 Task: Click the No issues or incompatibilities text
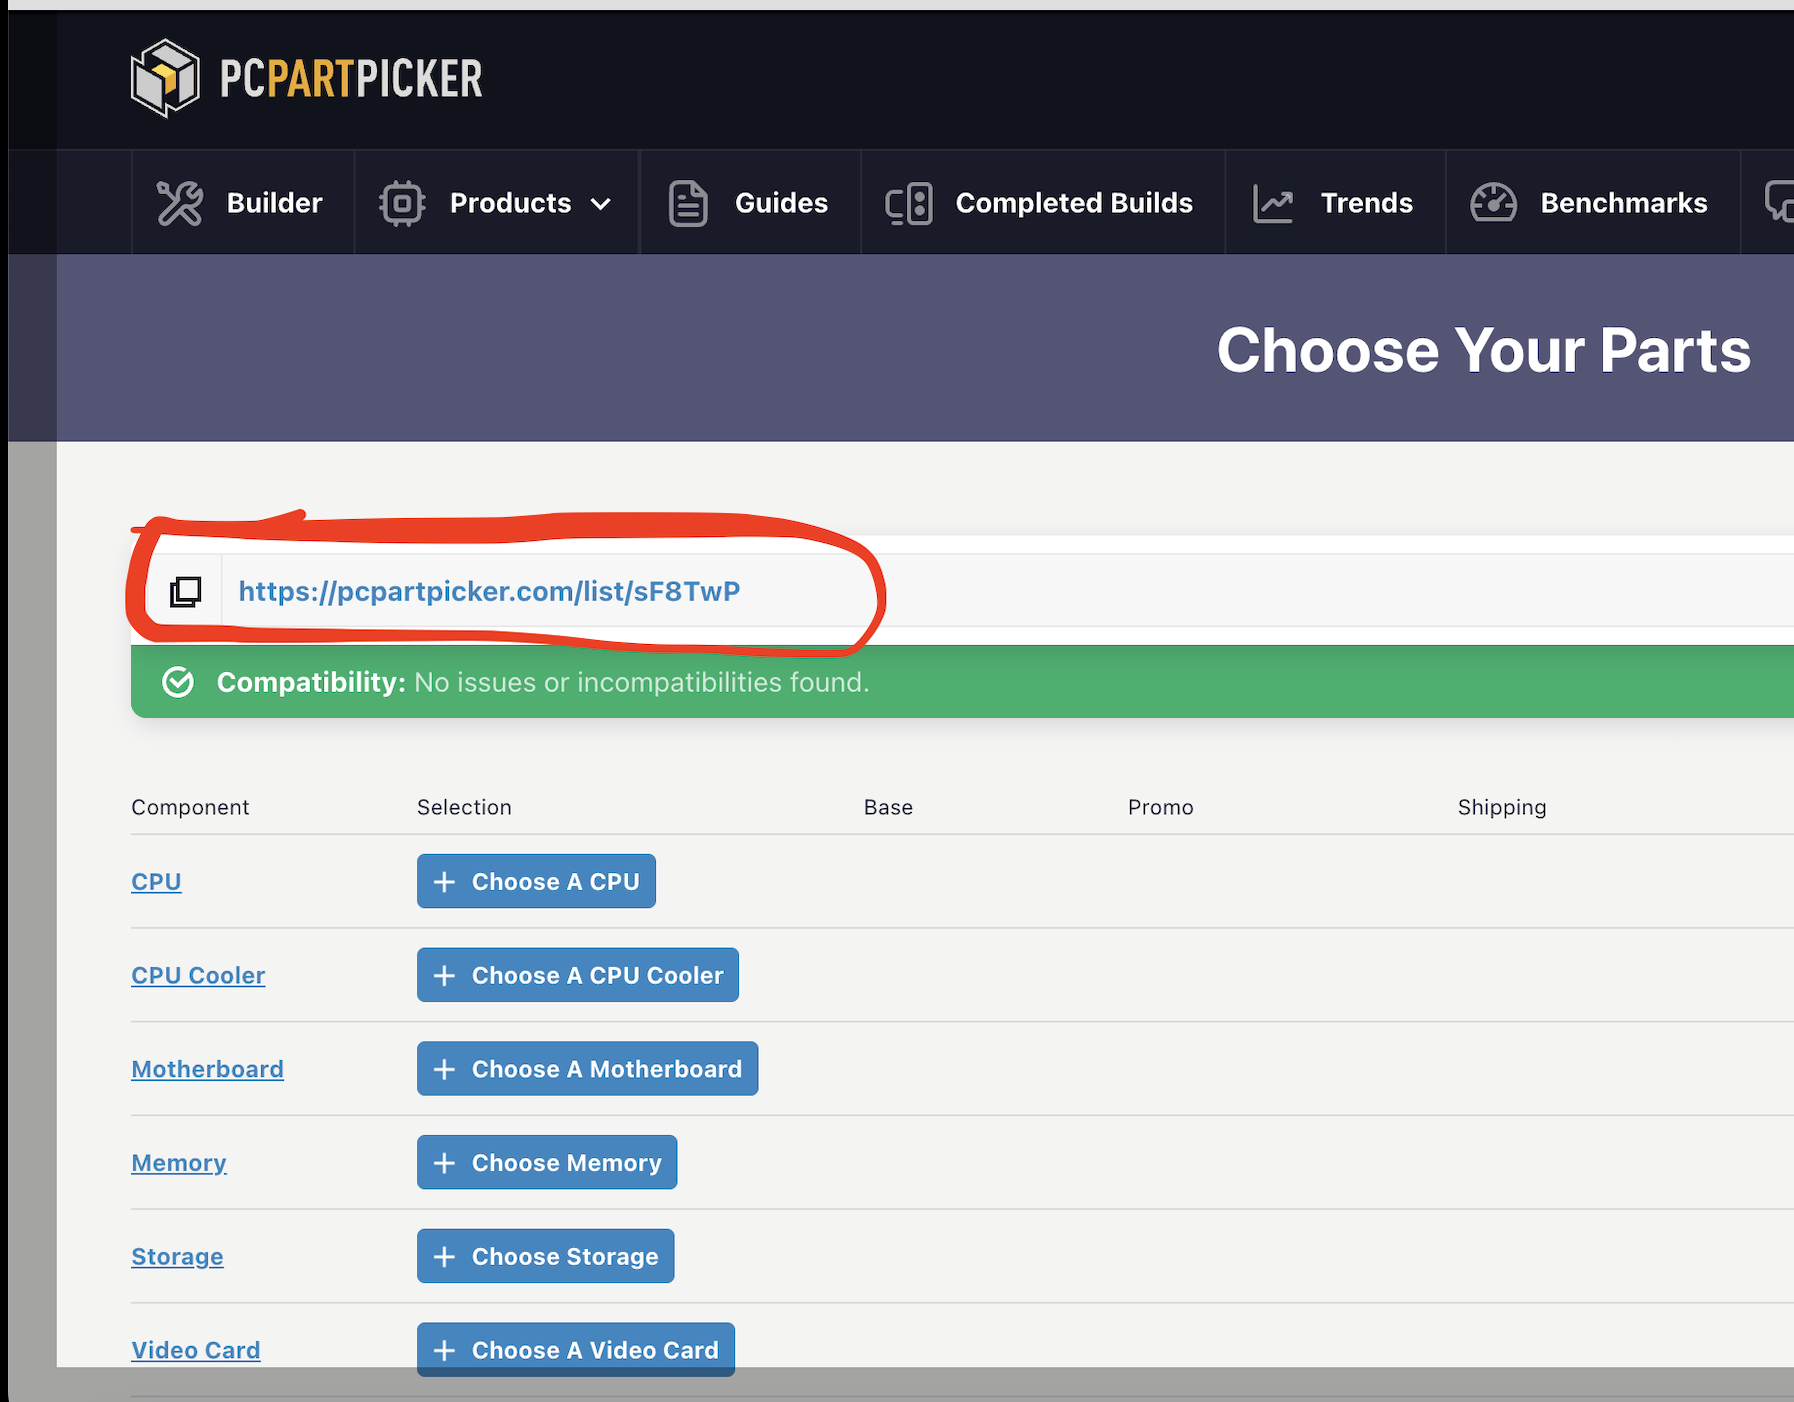tap(641, 682)
